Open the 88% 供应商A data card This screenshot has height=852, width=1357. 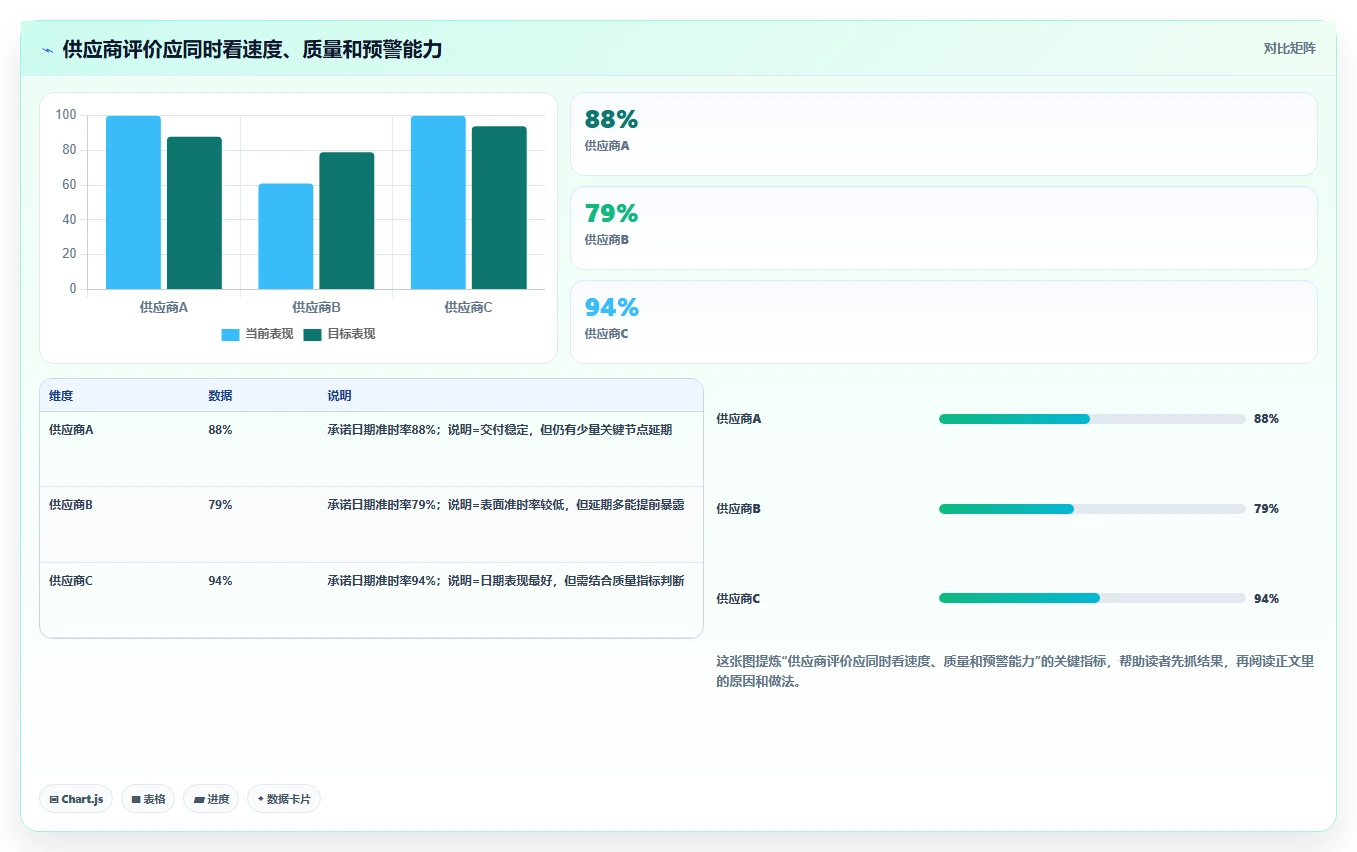[x=943, y=134]
